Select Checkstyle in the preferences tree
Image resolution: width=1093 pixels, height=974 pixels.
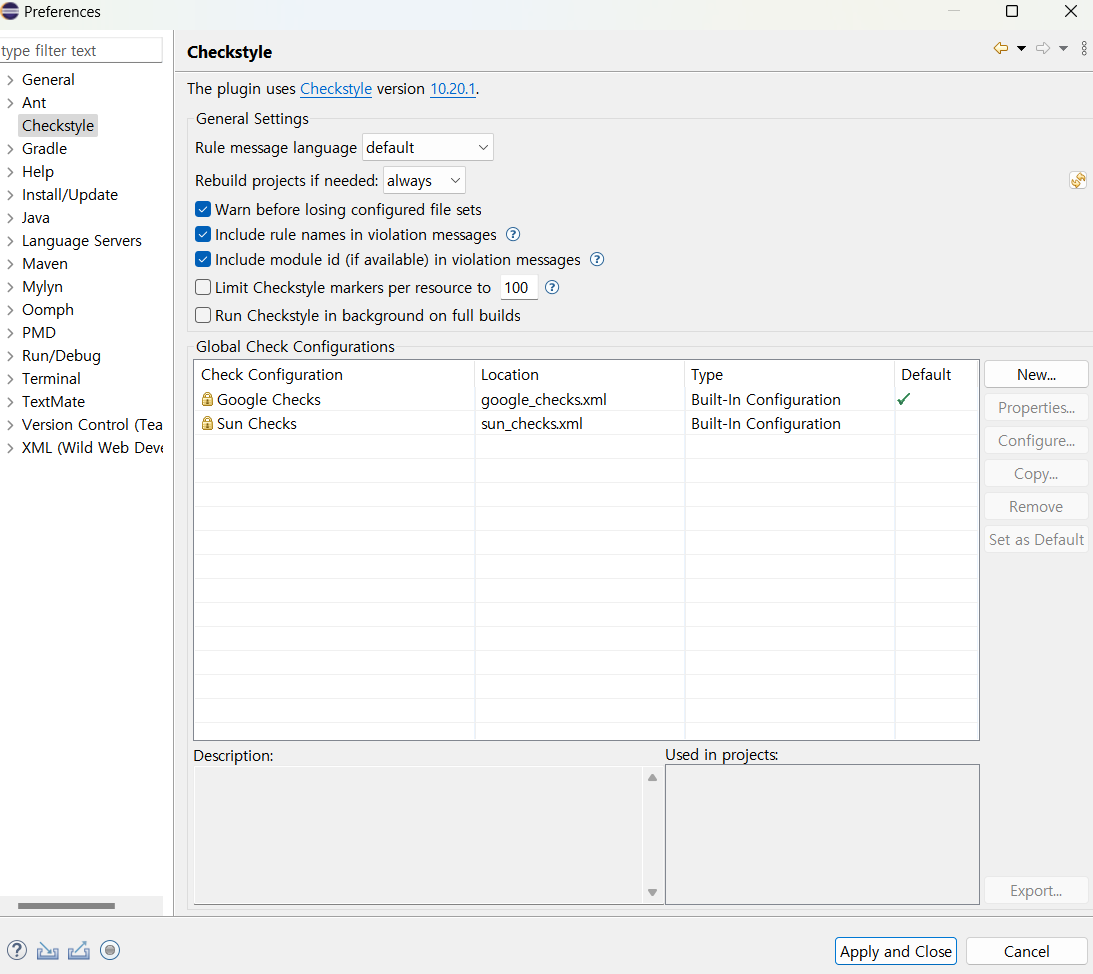(x=58, y=125)
